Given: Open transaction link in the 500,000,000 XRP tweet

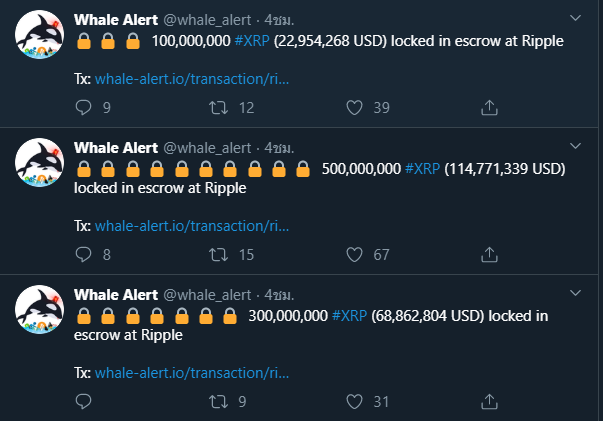Looking at the screenshot, I should [x=192, y=226].
